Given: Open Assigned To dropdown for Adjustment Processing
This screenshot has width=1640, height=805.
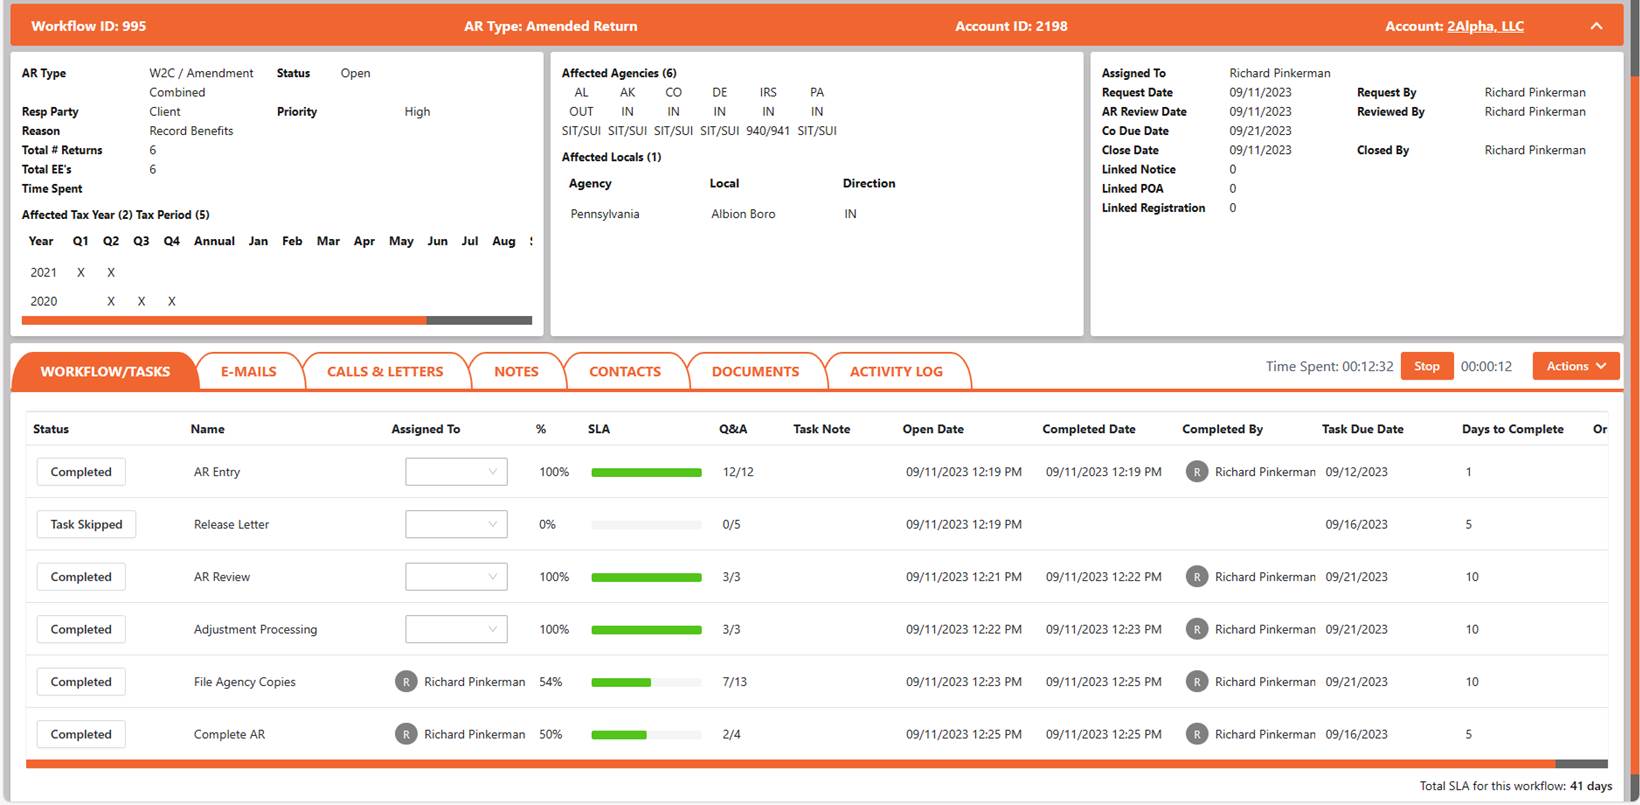Looking at the screenshot, I should pos(456,629).
